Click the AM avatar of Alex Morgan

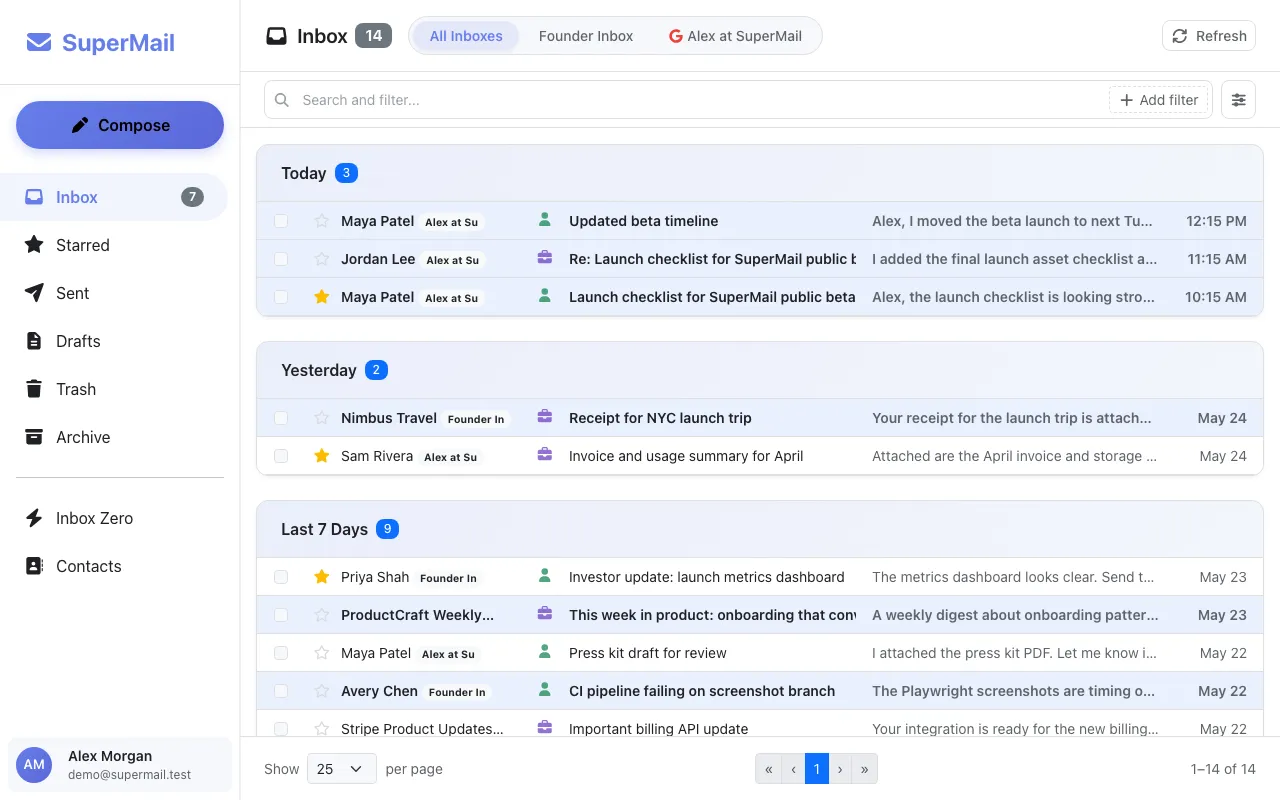pyautogui.click(x=34, y=765)
